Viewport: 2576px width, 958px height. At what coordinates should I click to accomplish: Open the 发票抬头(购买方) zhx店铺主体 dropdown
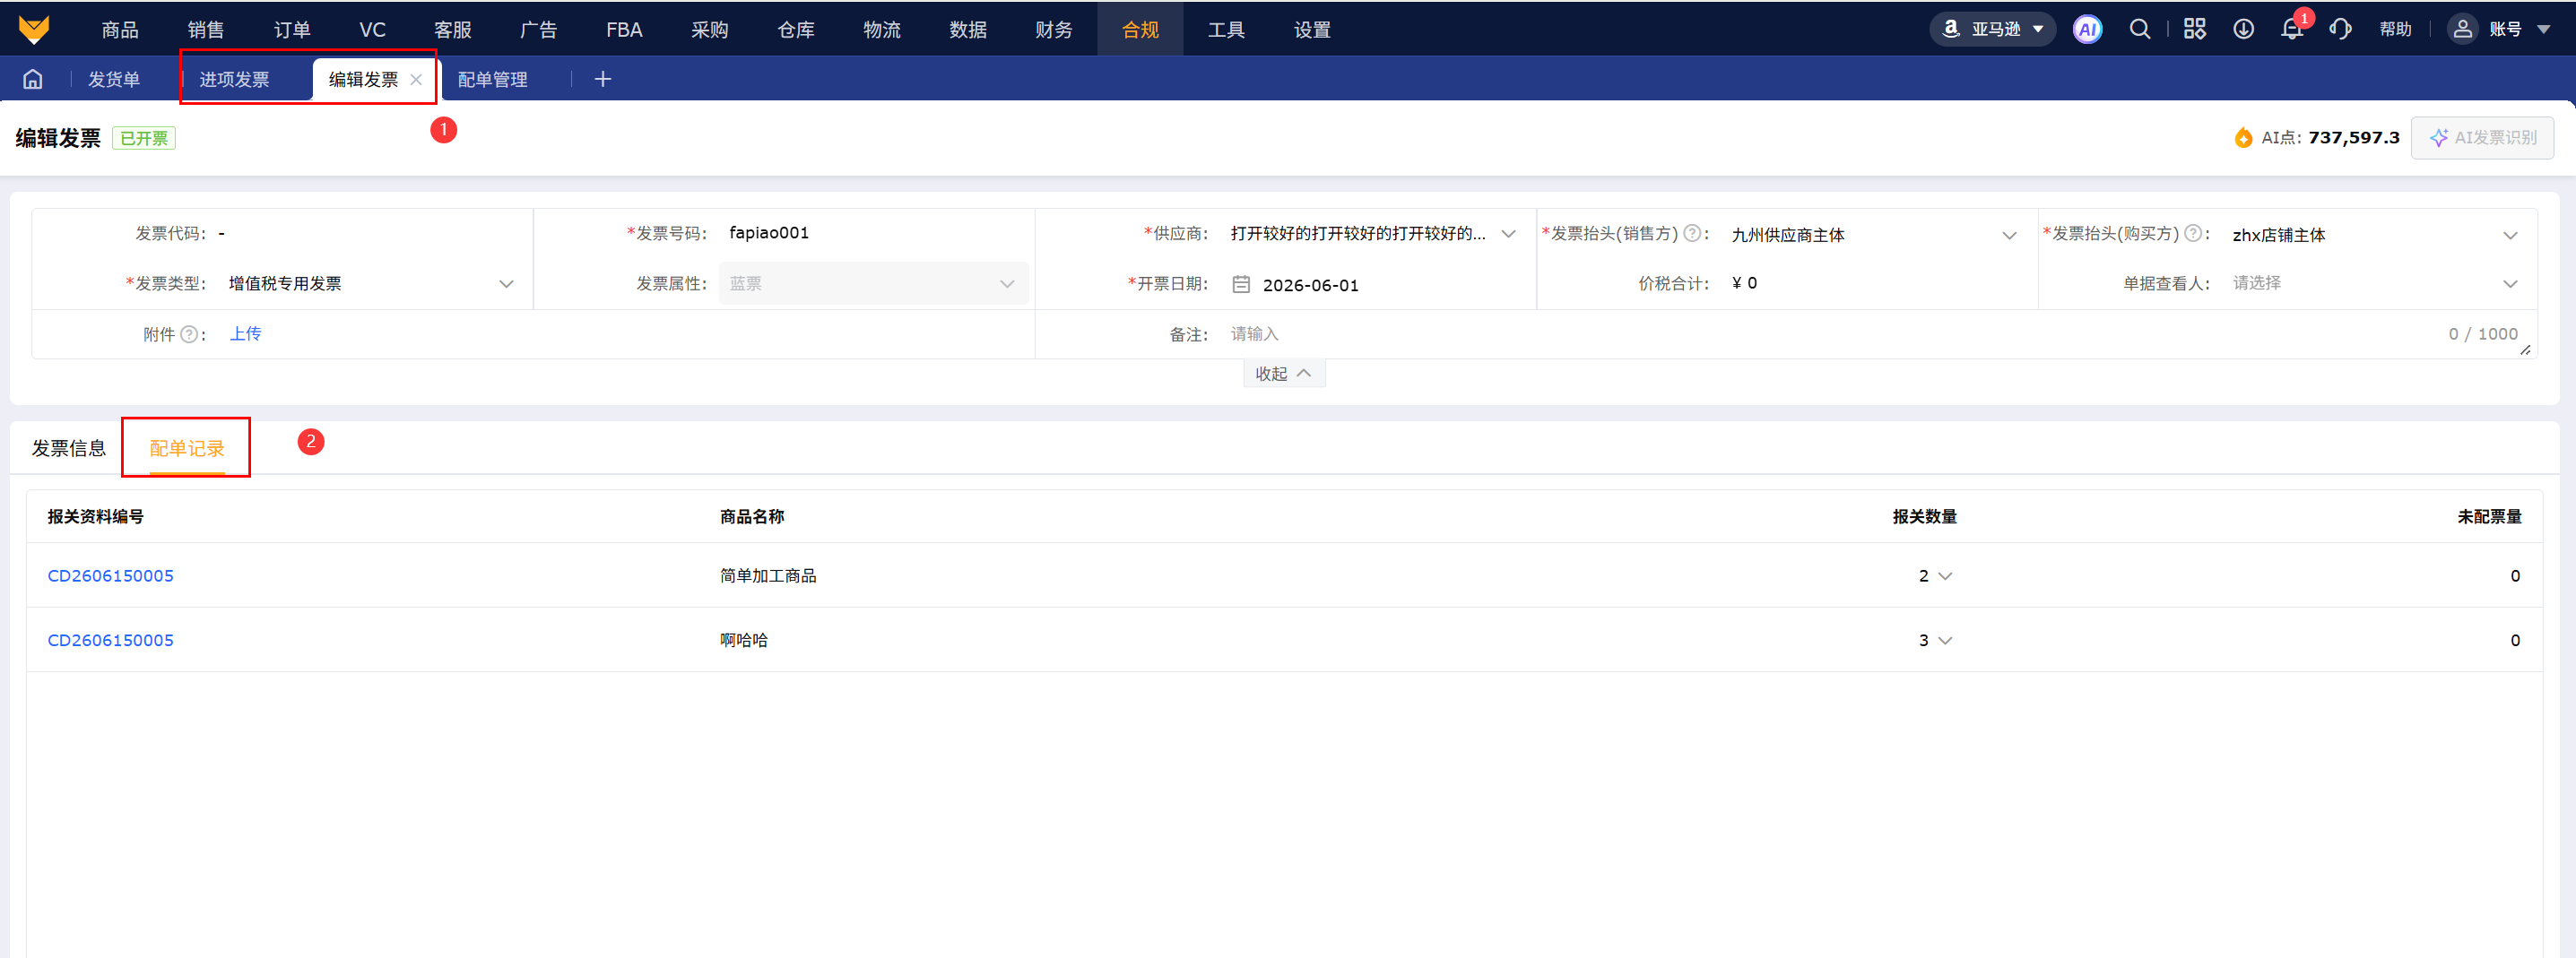(x=2375, y=235)
